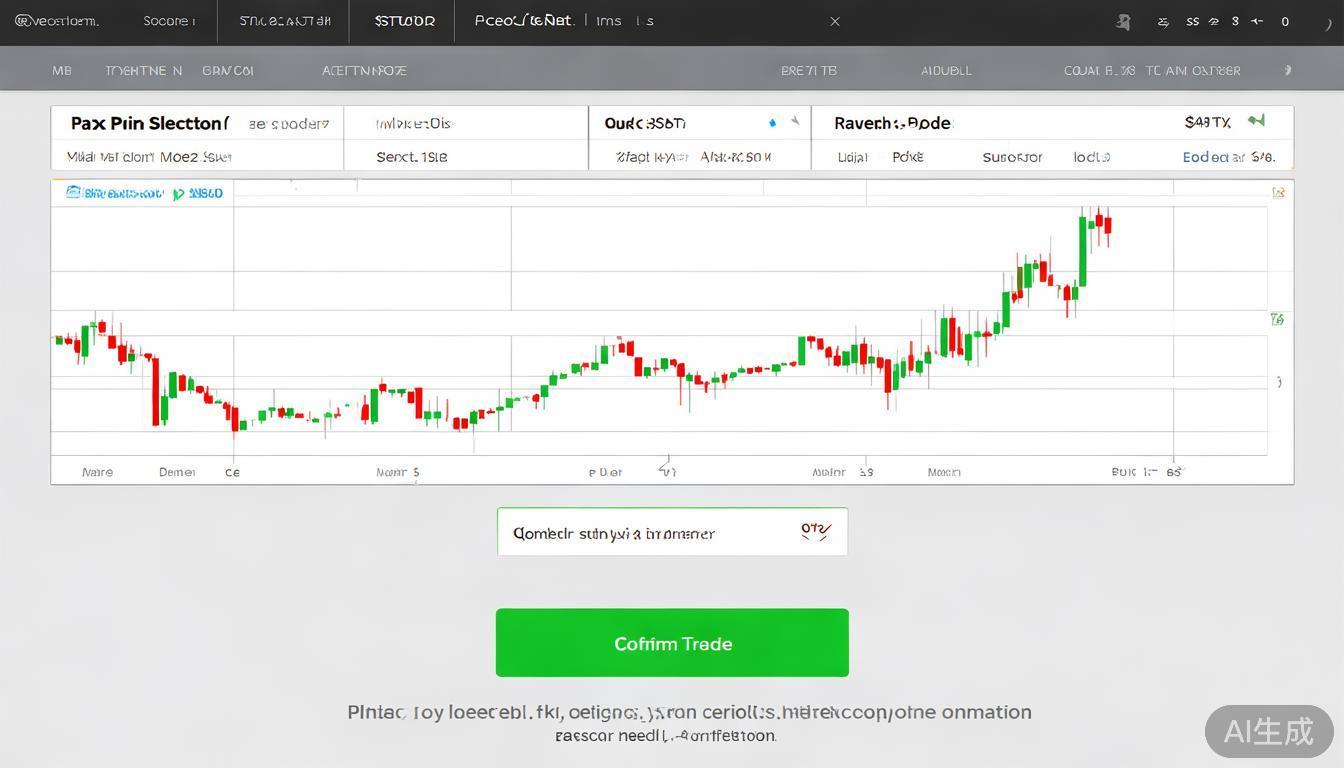Close the tab with the X icon
This screenshot has height=768, width=1344.
(x=835, y=21)
